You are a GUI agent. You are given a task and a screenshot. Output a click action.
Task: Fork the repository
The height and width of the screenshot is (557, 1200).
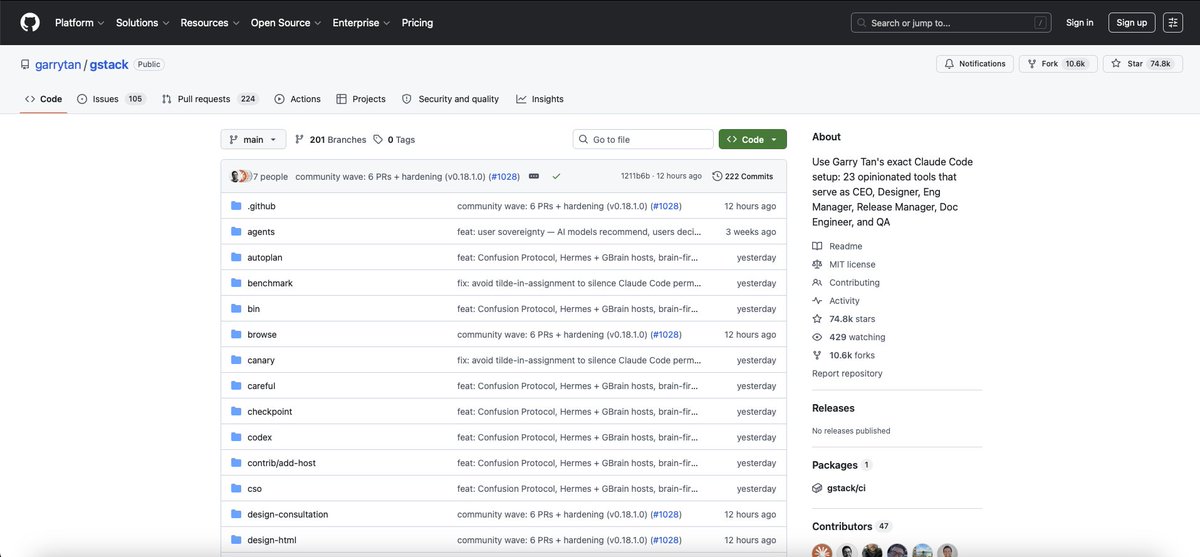click(x=1058, y=64)
